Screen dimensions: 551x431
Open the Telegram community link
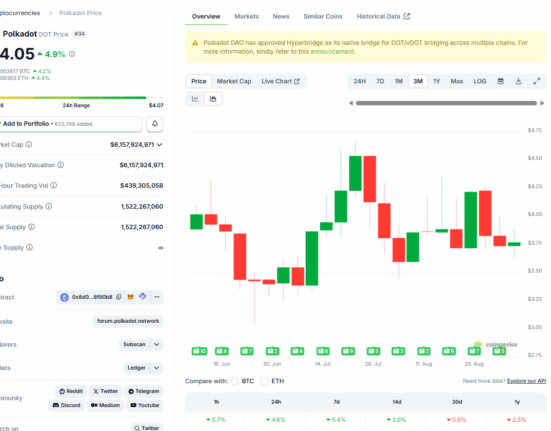[x=144, y=391]
